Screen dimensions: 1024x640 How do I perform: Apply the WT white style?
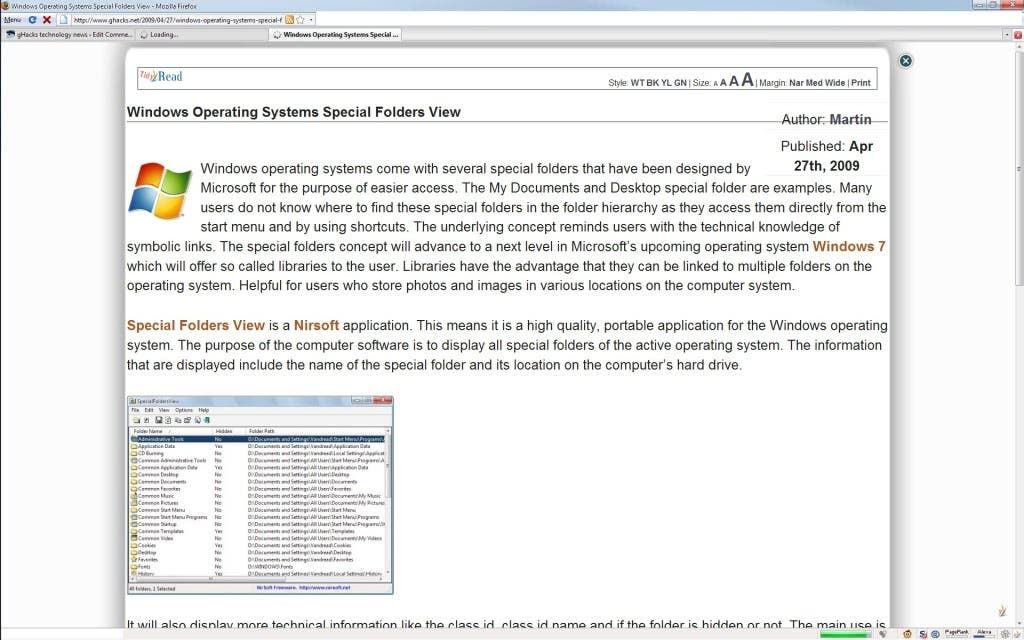point(637,83)
